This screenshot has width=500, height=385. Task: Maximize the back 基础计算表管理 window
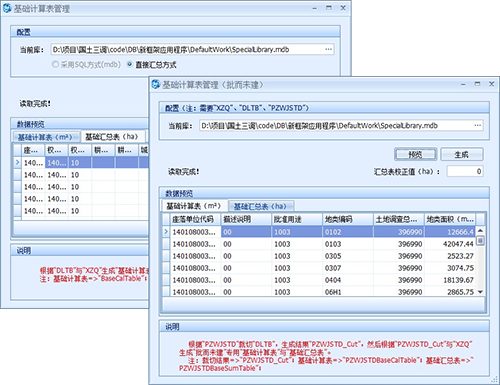click(x=329, y=8)
